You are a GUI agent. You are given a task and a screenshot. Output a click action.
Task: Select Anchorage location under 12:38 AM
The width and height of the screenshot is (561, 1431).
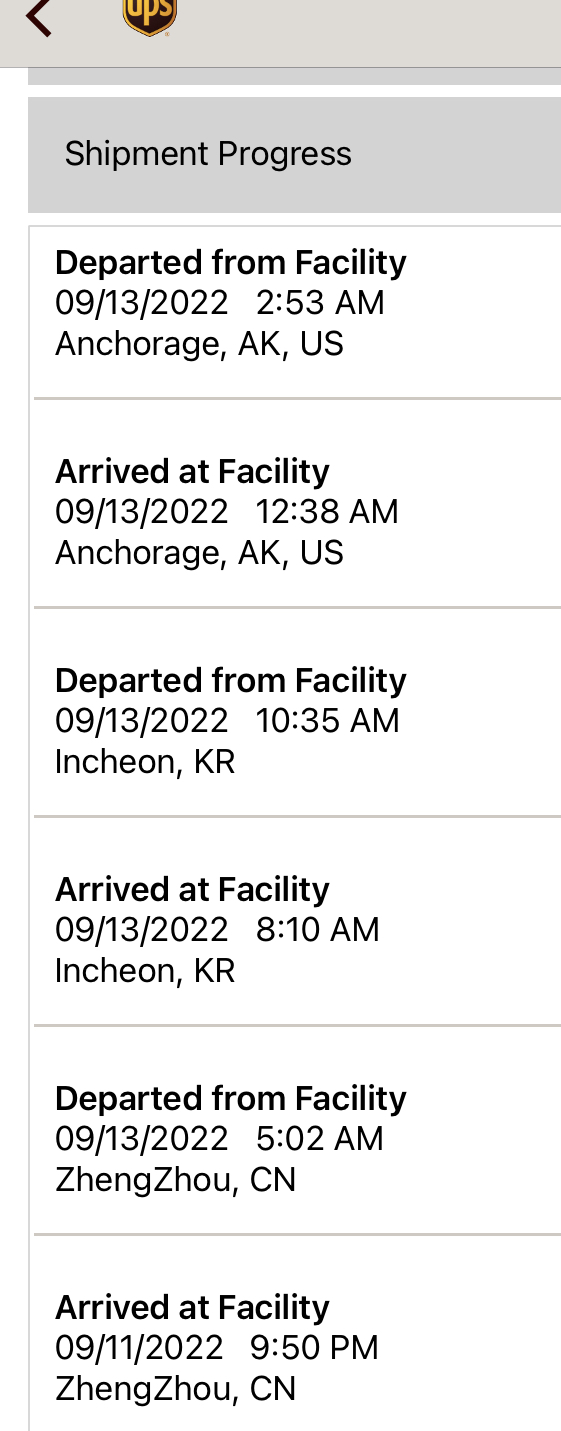[199, 553]
